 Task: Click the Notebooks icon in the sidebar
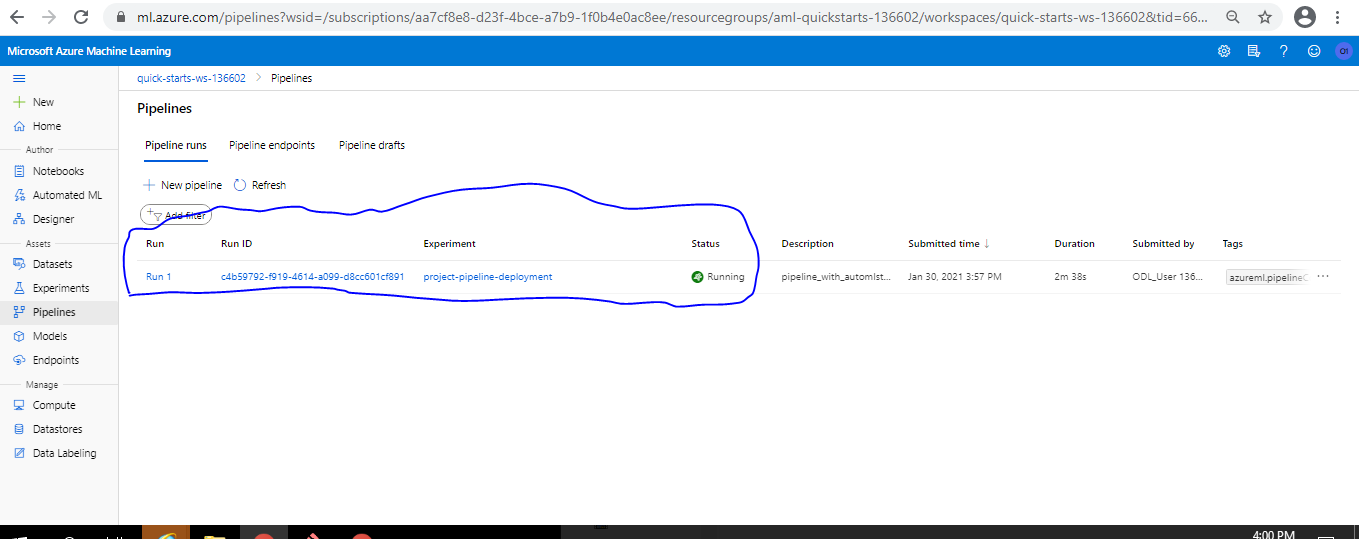coord(19,171)
